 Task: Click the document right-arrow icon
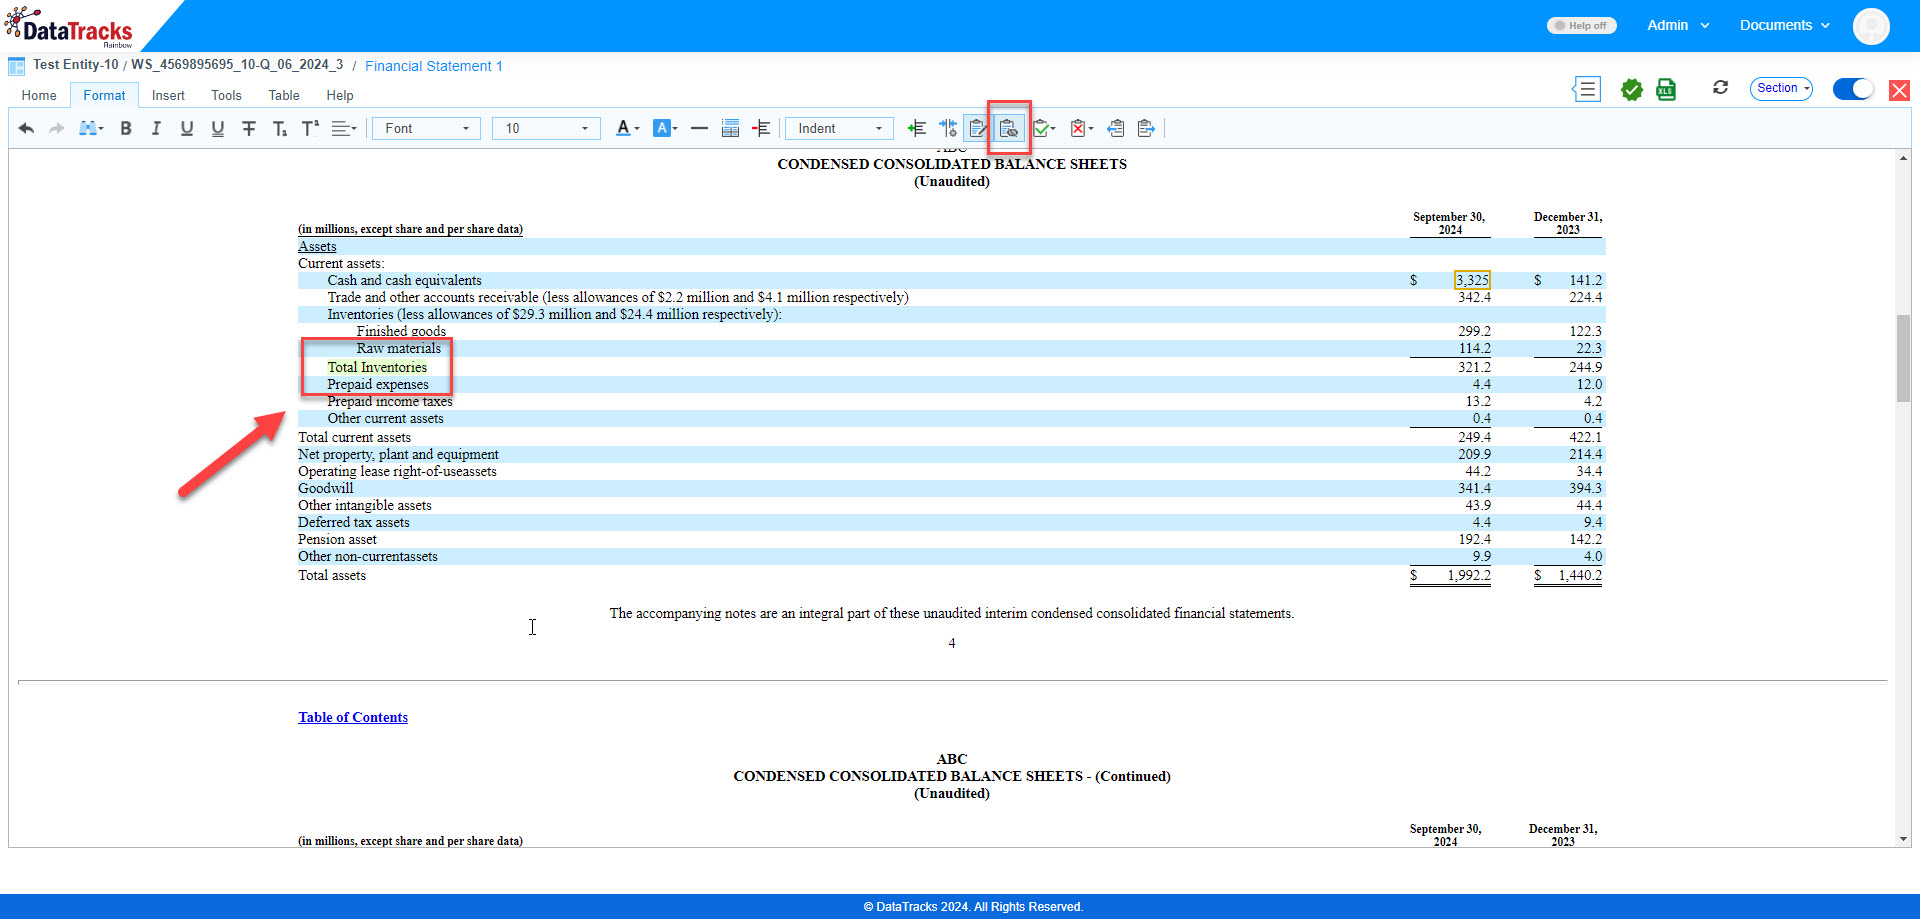[1146, 128]
